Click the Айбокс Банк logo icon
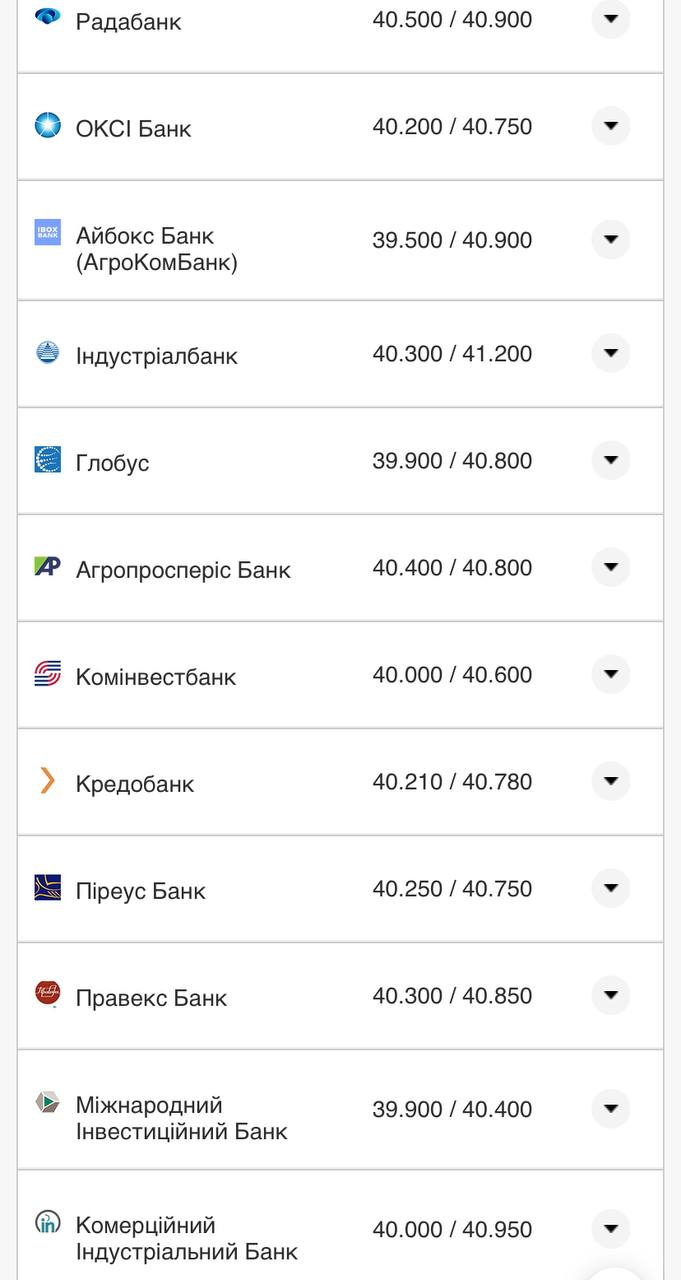This screenshot has width=681, height=1280. click(47, 232)
